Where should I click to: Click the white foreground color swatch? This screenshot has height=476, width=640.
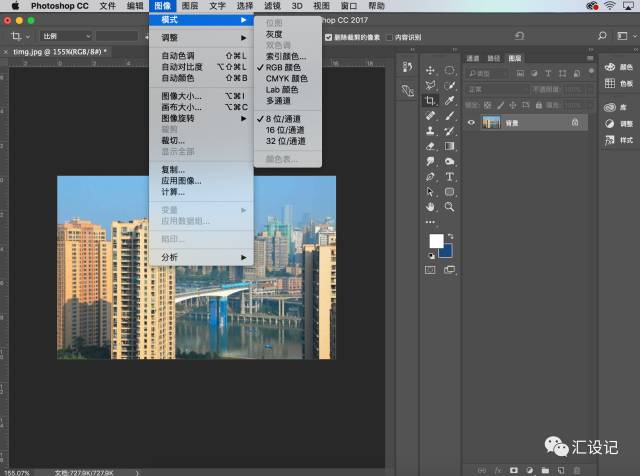[436, 241]
